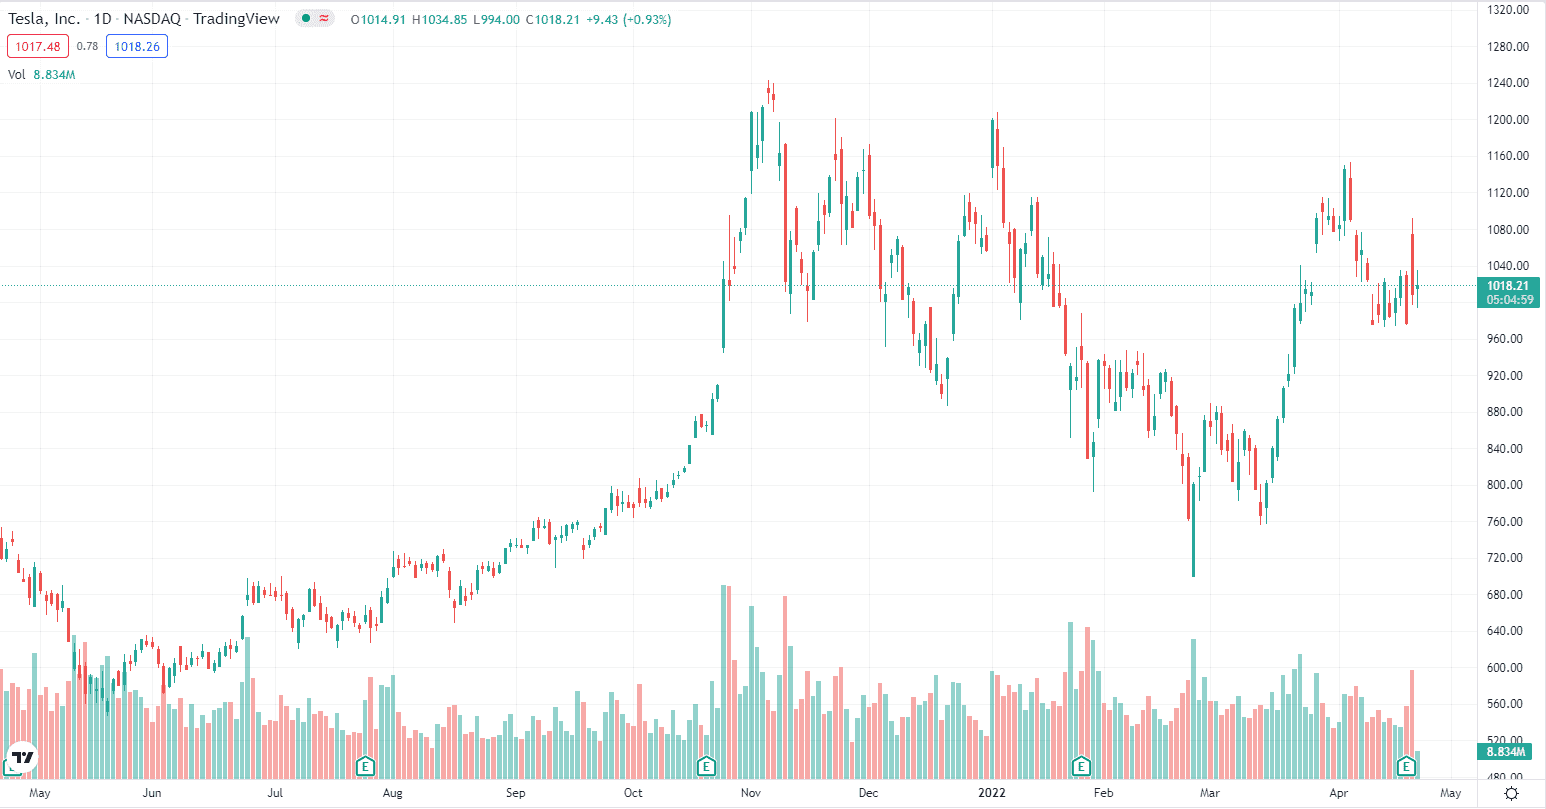Click the Oct label on time axis
This screenshot has width=1546, height=809.
pos(633,794)
